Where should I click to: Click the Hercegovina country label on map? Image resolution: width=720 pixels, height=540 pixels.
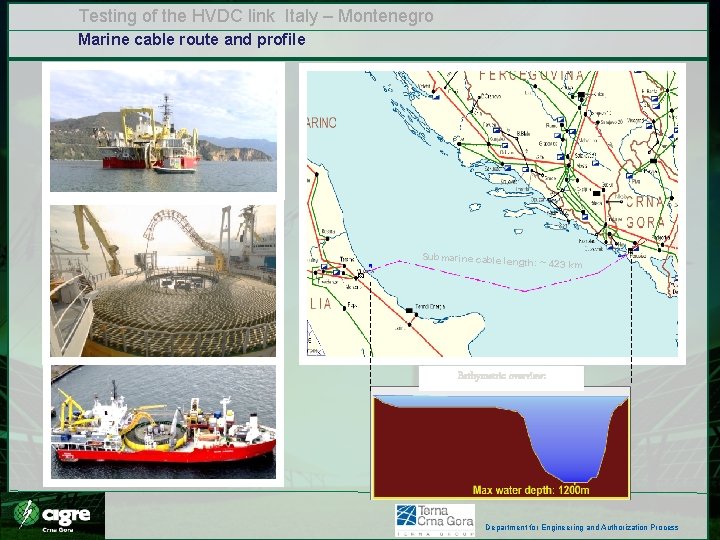pos(531,76)
